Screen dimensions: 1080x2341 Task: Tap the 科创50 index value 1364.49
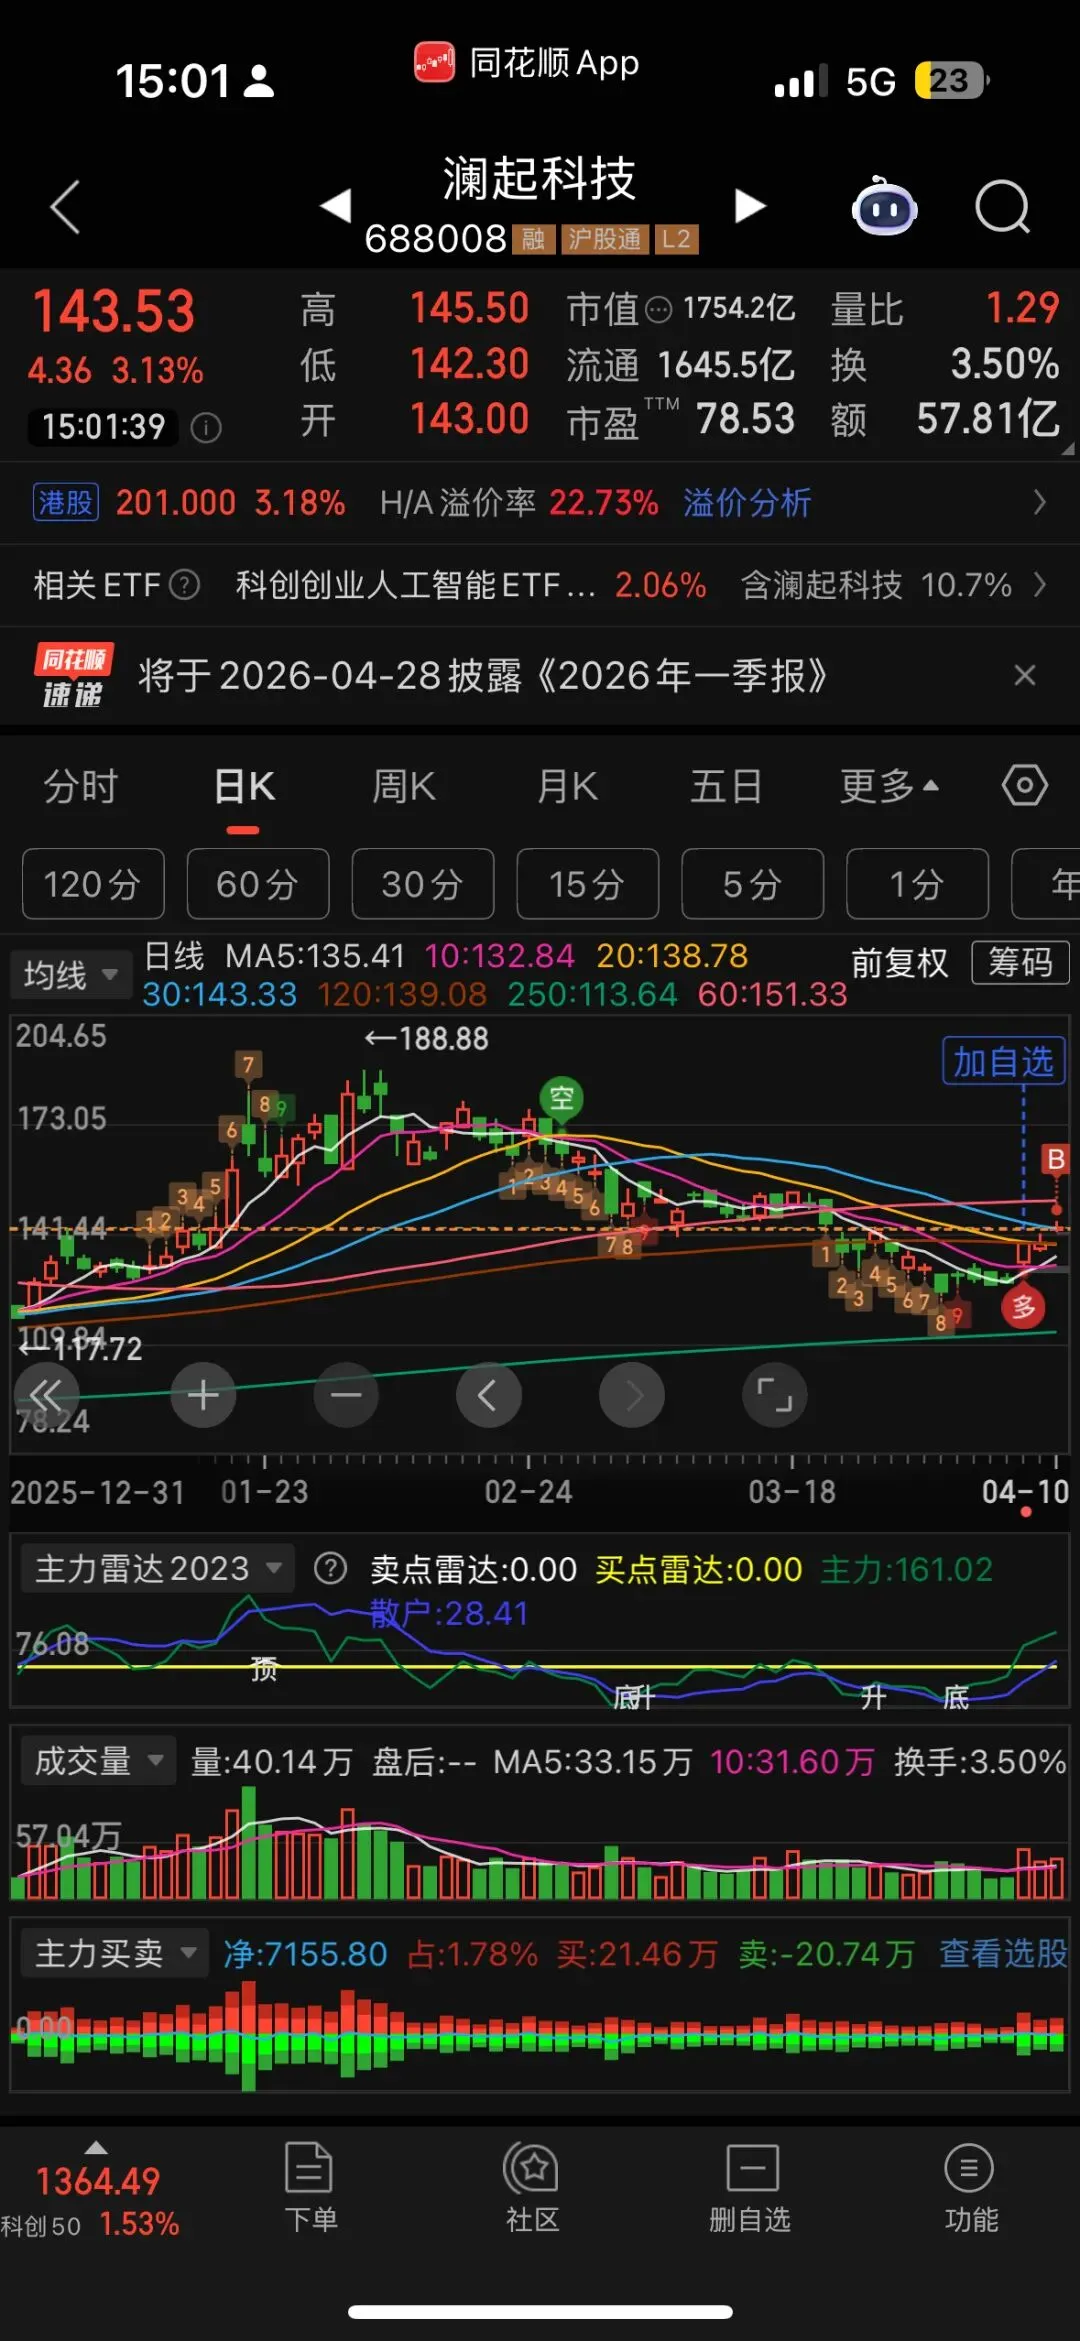tap(98, 2181)
